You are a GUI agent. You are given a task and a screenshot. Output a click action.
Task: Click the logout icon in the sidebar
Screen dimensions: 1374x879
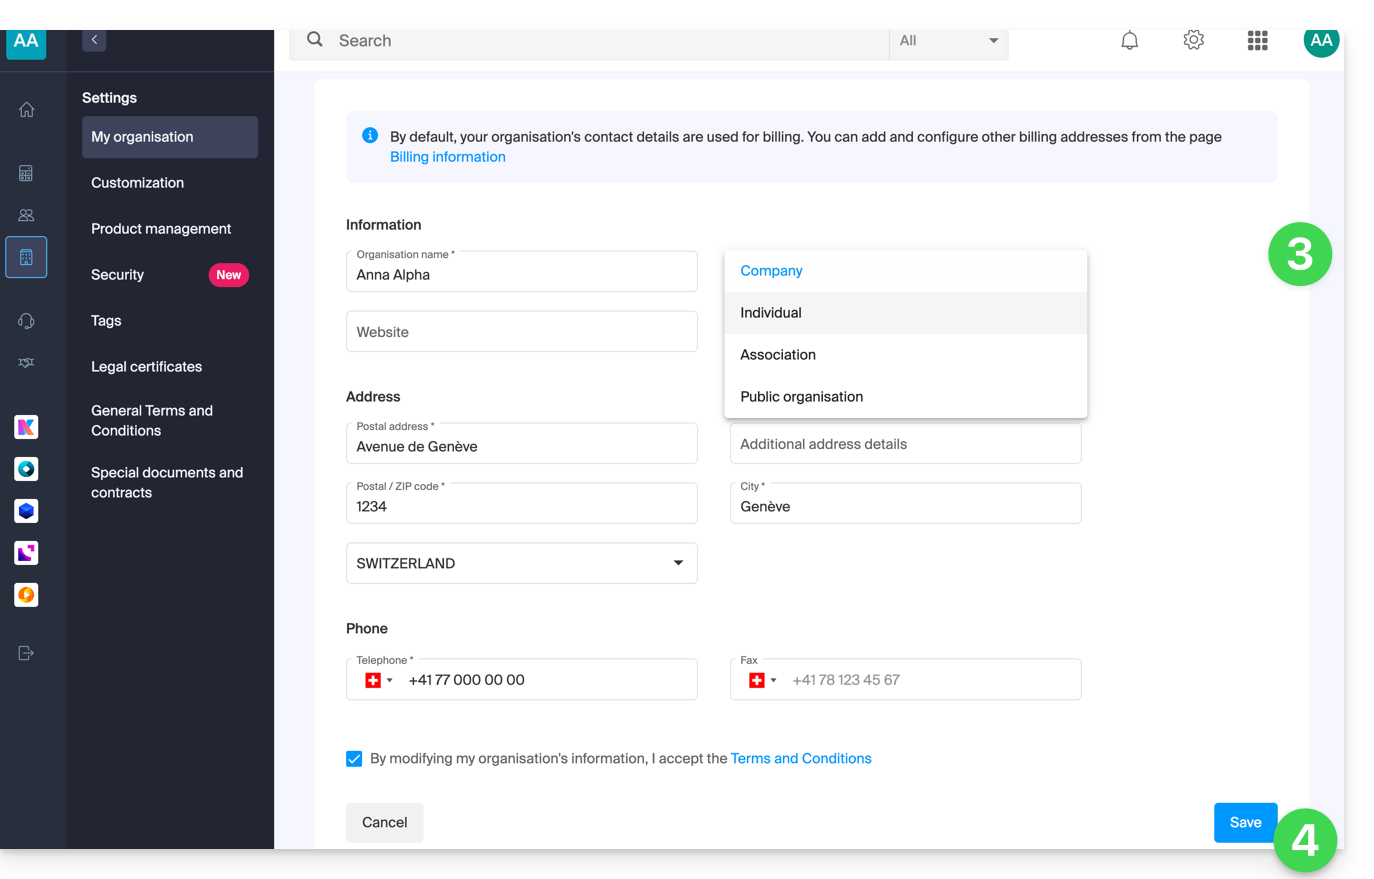click(27, 653)
